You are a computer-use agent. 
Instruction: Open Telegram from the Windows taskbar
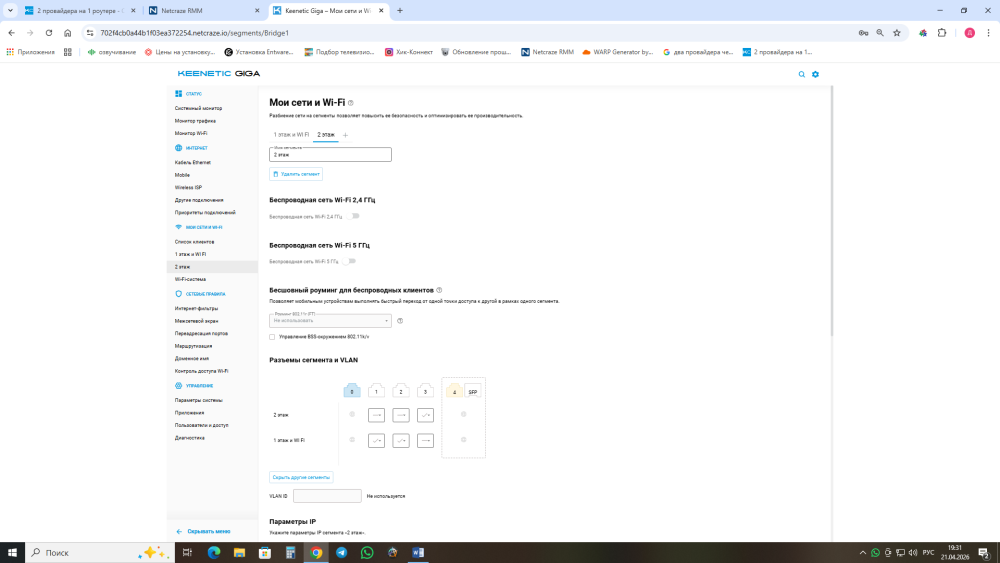341,552
